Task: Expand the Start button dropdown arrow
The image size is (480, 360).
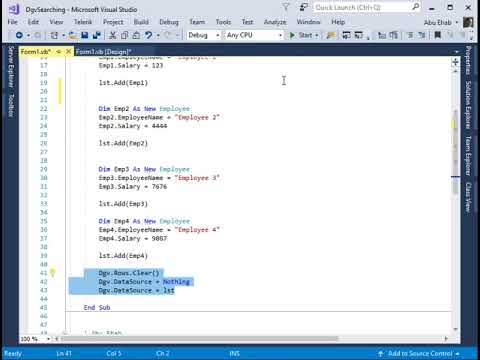Action: [317, 35]
